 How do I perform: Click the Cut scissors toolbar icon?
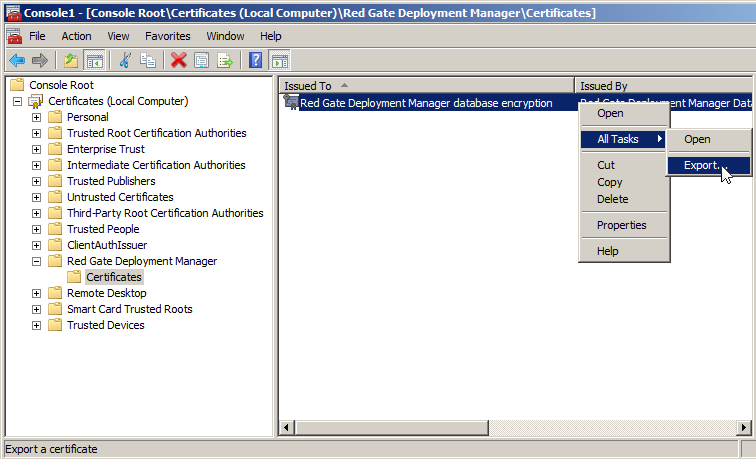(125, 60)
